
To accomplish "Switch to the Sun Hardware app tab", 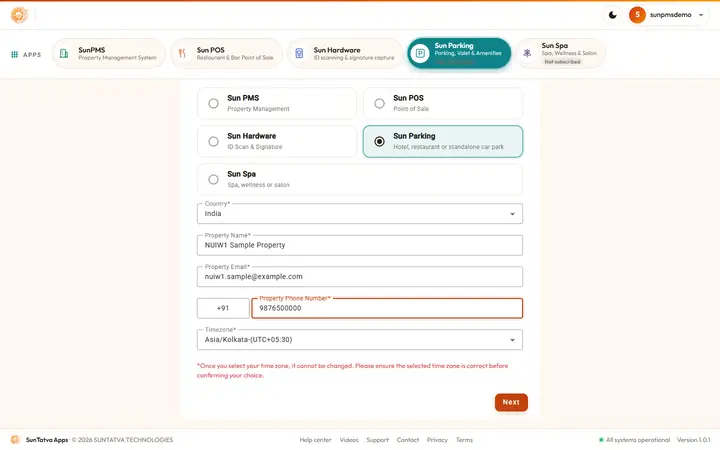I will (x=345, y=53).
